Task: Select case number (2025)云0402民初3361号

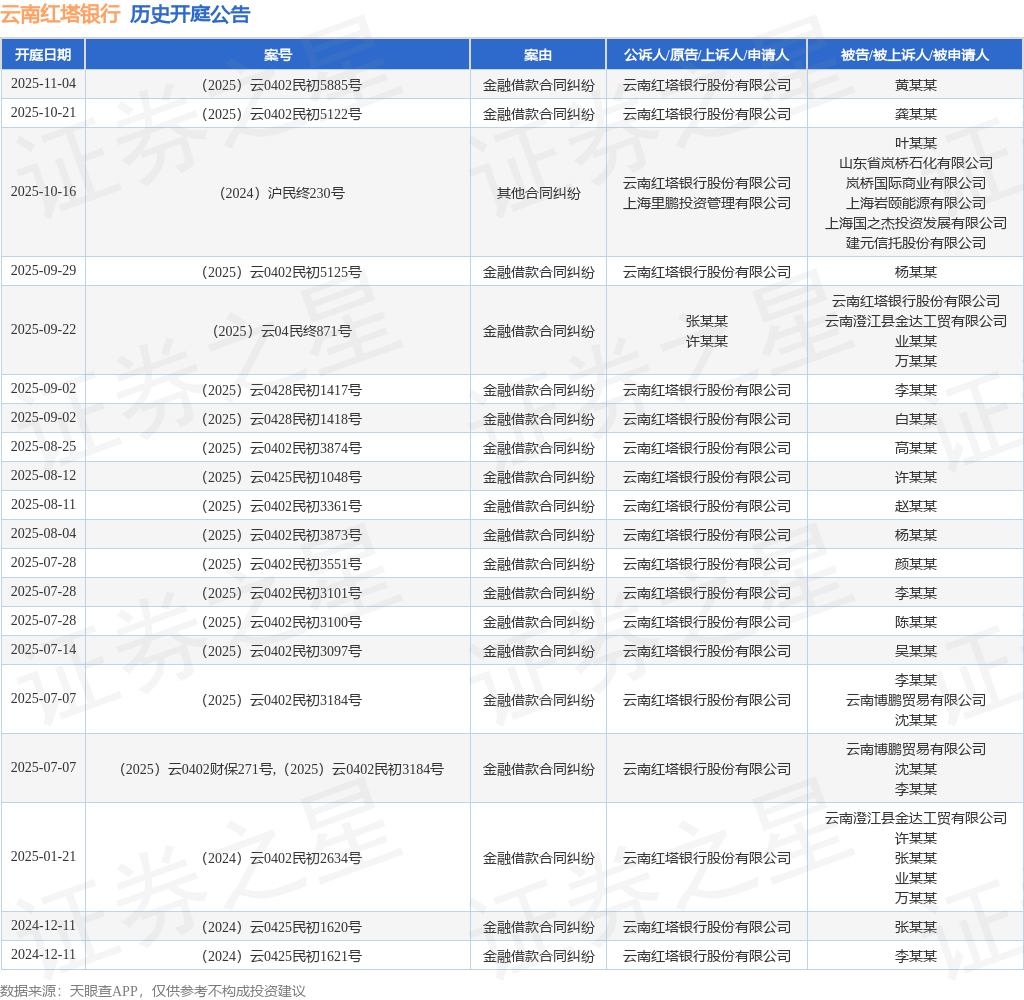Action: pos(281,506)
